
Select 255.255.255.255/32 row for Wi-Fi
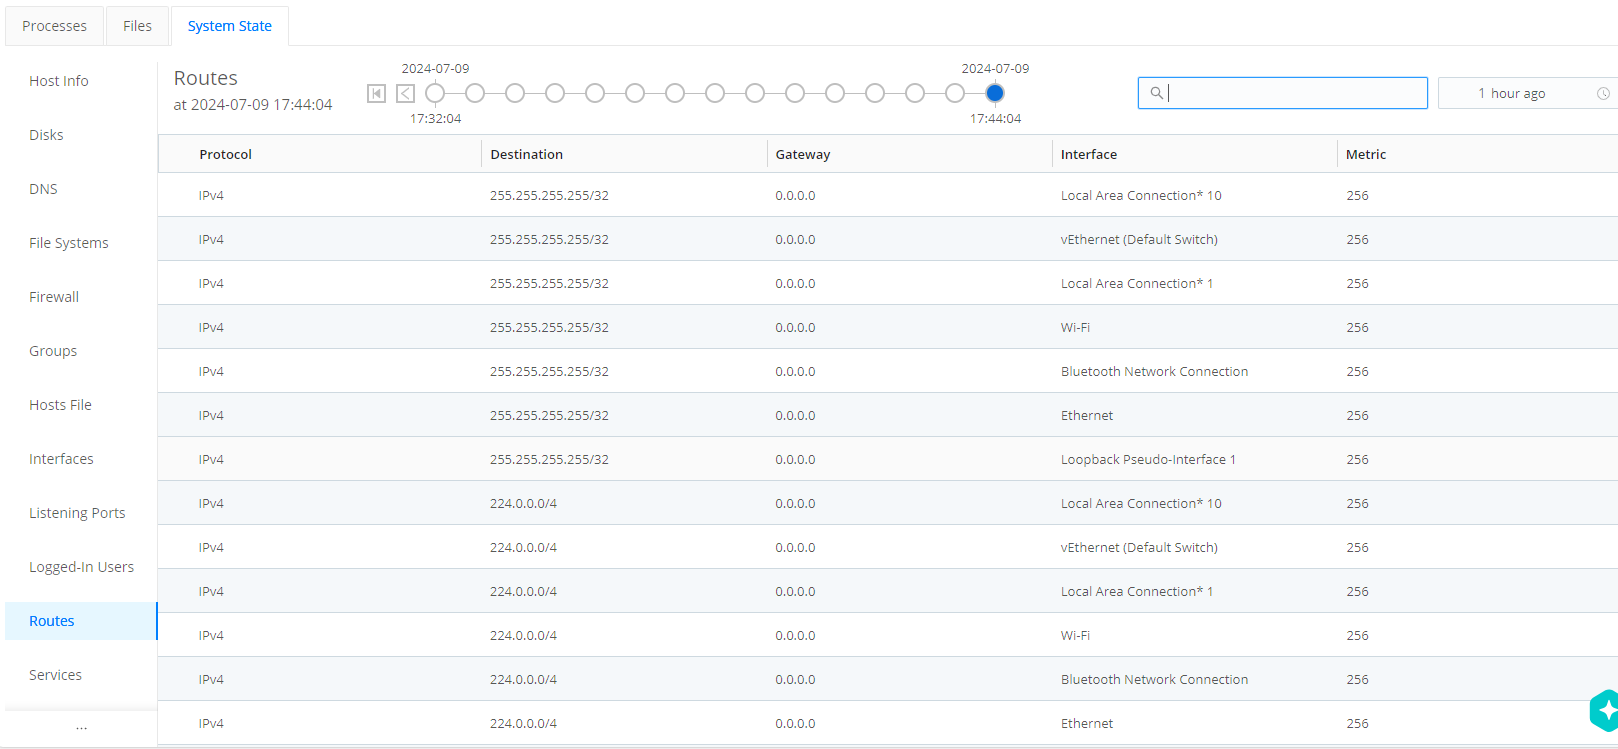click(888, 327)
